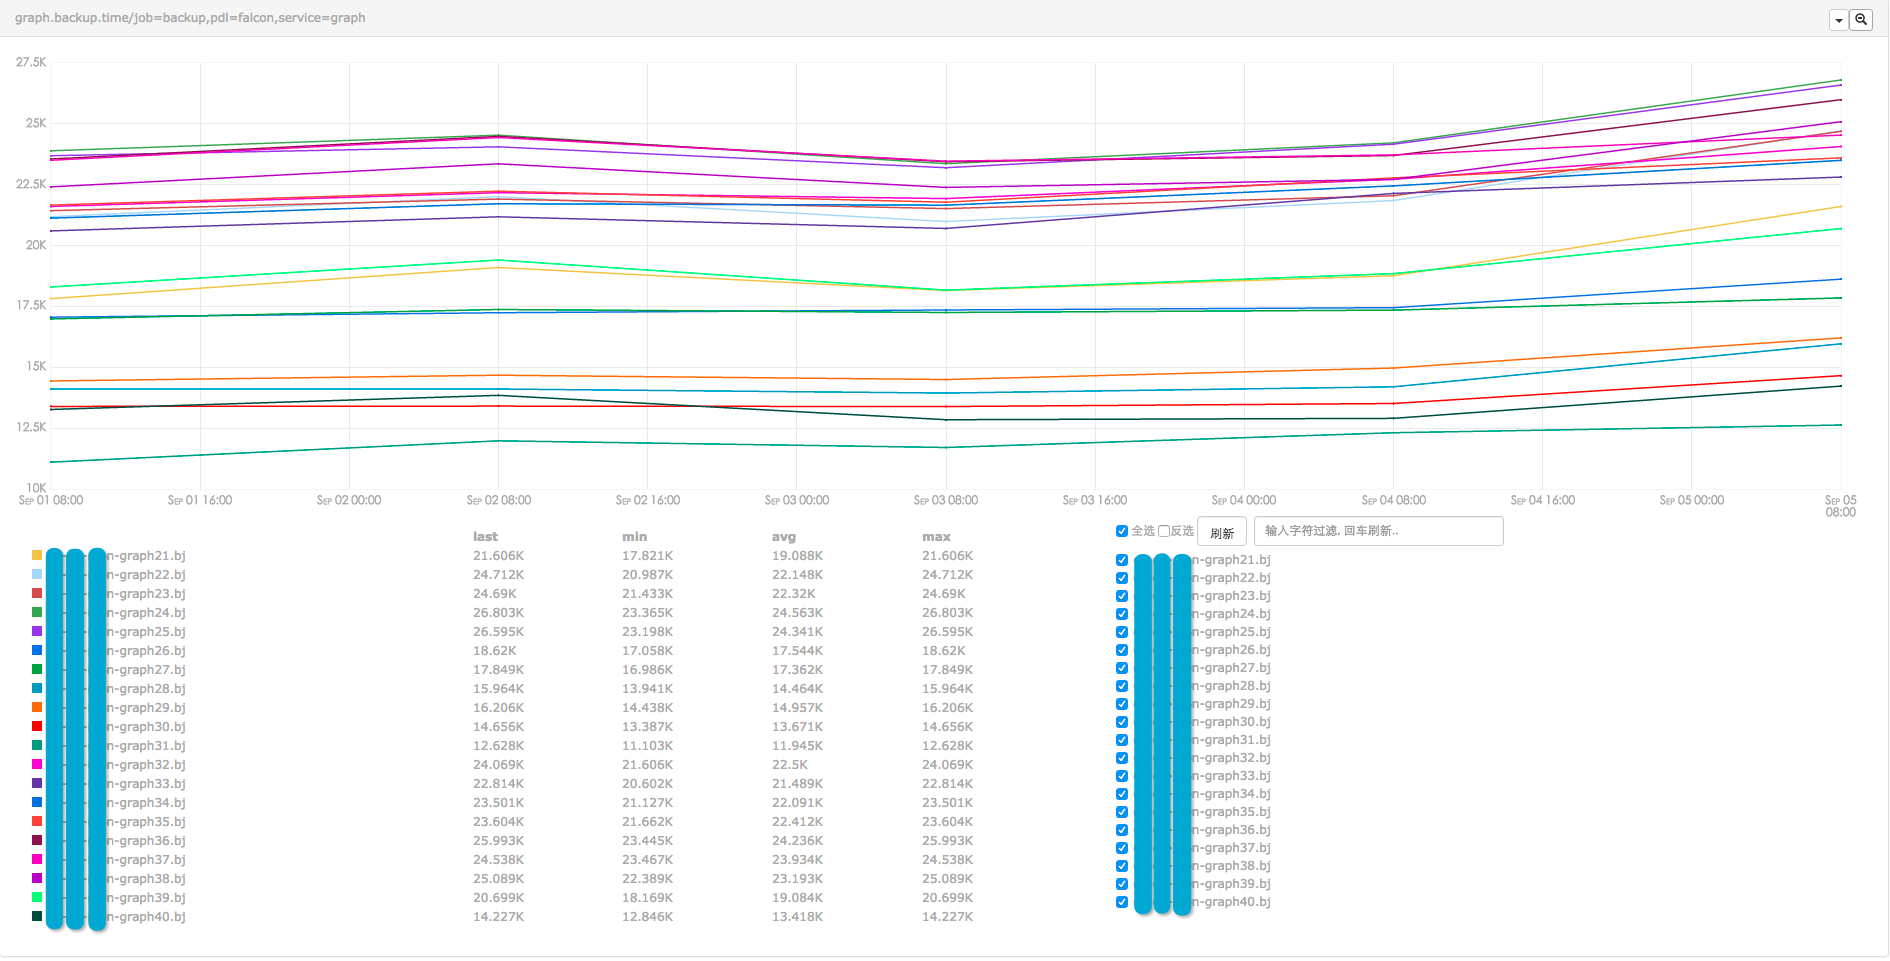Click the min value 11.103K
1890x961 pixels.
pos(647,746)
